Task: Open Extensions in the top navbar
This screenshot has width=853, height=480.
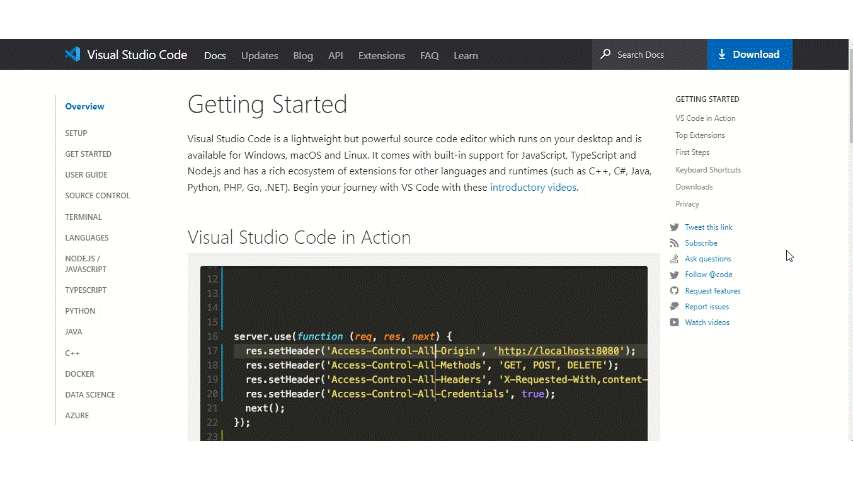Action: pos(381,56)
